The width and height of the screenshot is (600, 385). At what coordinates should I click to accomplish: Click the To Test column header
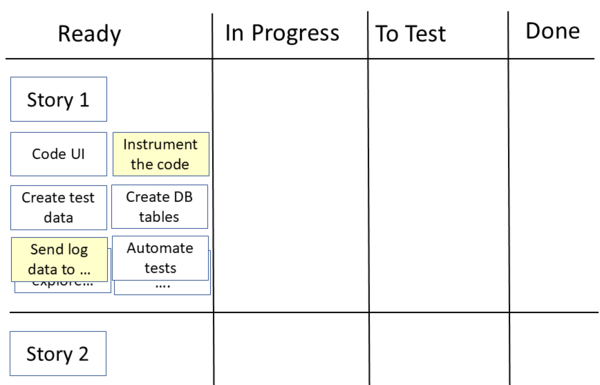pyautogui.click(x=411, y=34)
